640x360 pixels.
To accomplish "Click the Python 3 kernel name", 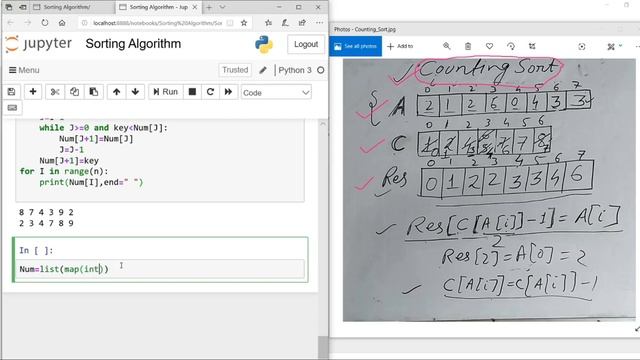I will tap(295, 70).
